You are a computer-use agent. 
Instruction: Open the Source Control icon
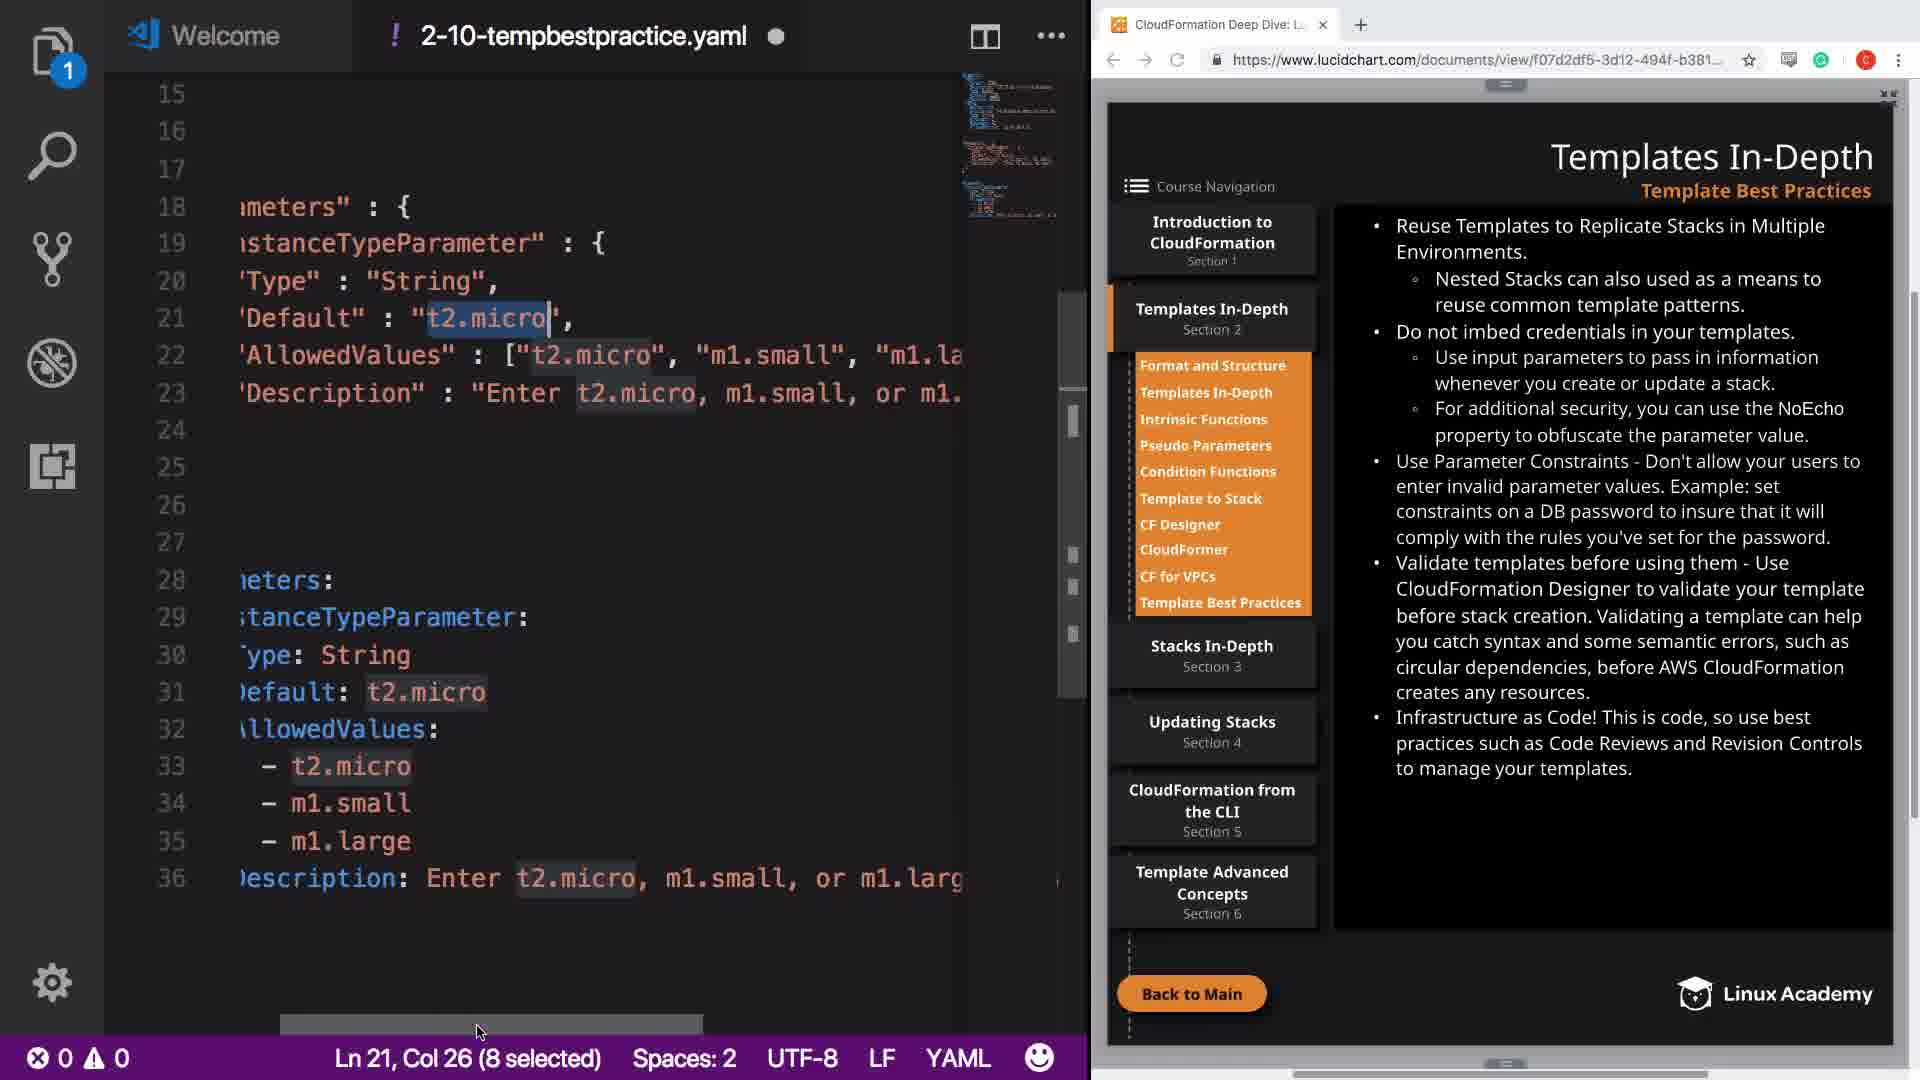52,259
